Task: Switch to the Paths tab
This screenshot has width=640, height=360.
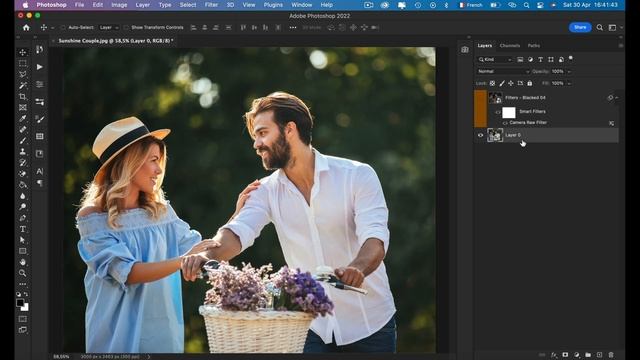Action: click(534, 46)
